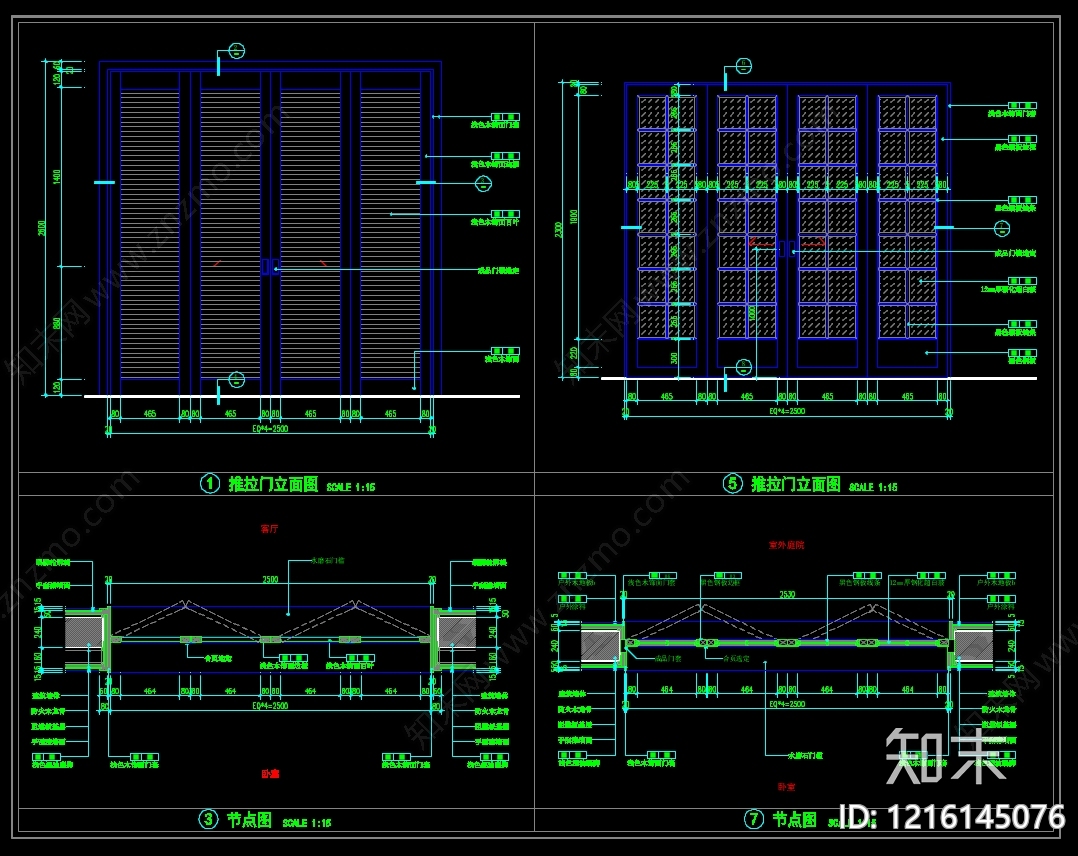Click "EQ*4=2500" dimension under drawing 1 elevation
This screenshot has width=1078, height=856.
[270, 428]
